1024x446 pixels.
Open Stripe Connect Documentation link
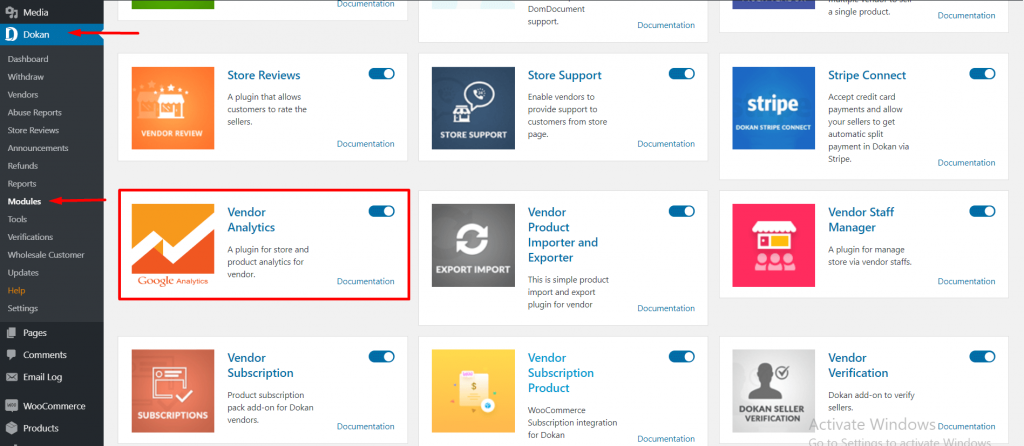967,163
